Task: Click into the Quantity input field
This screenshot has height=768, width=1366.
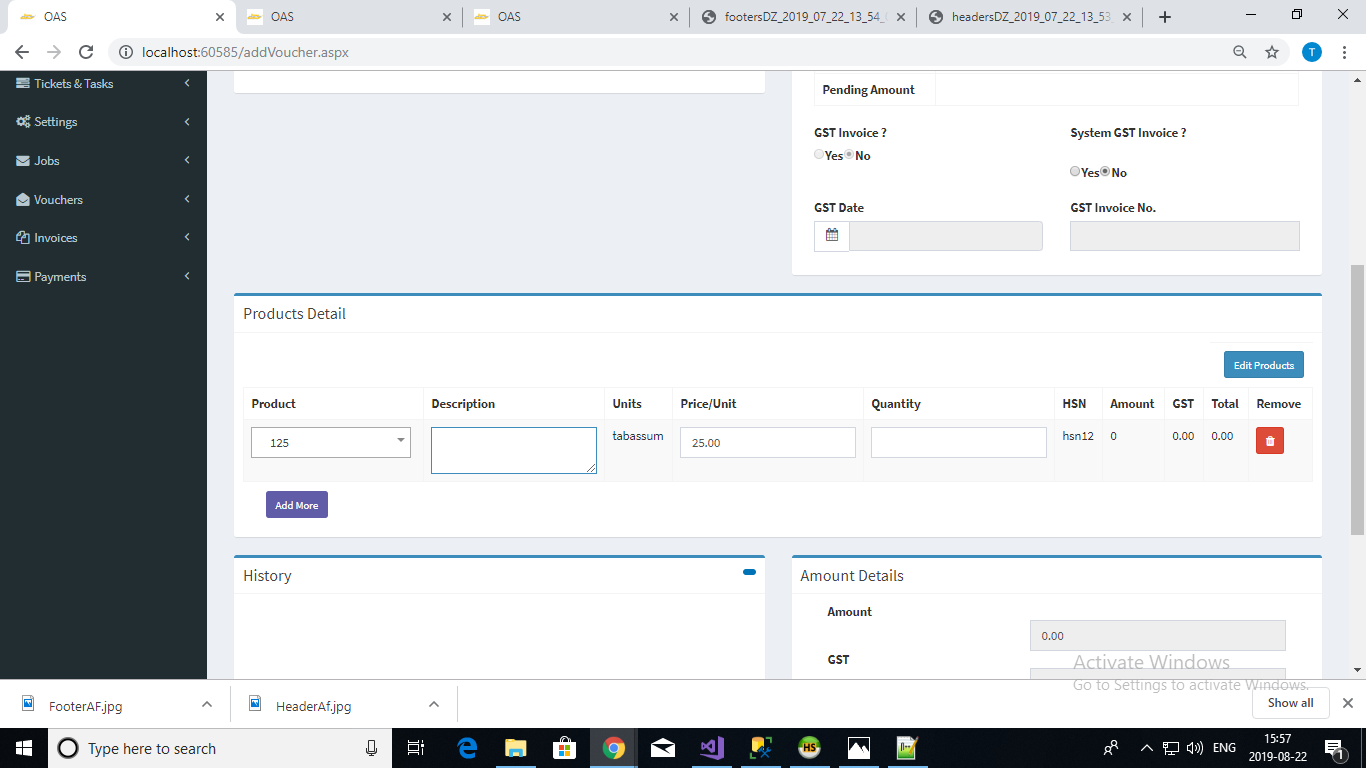Action: [958, 442]
